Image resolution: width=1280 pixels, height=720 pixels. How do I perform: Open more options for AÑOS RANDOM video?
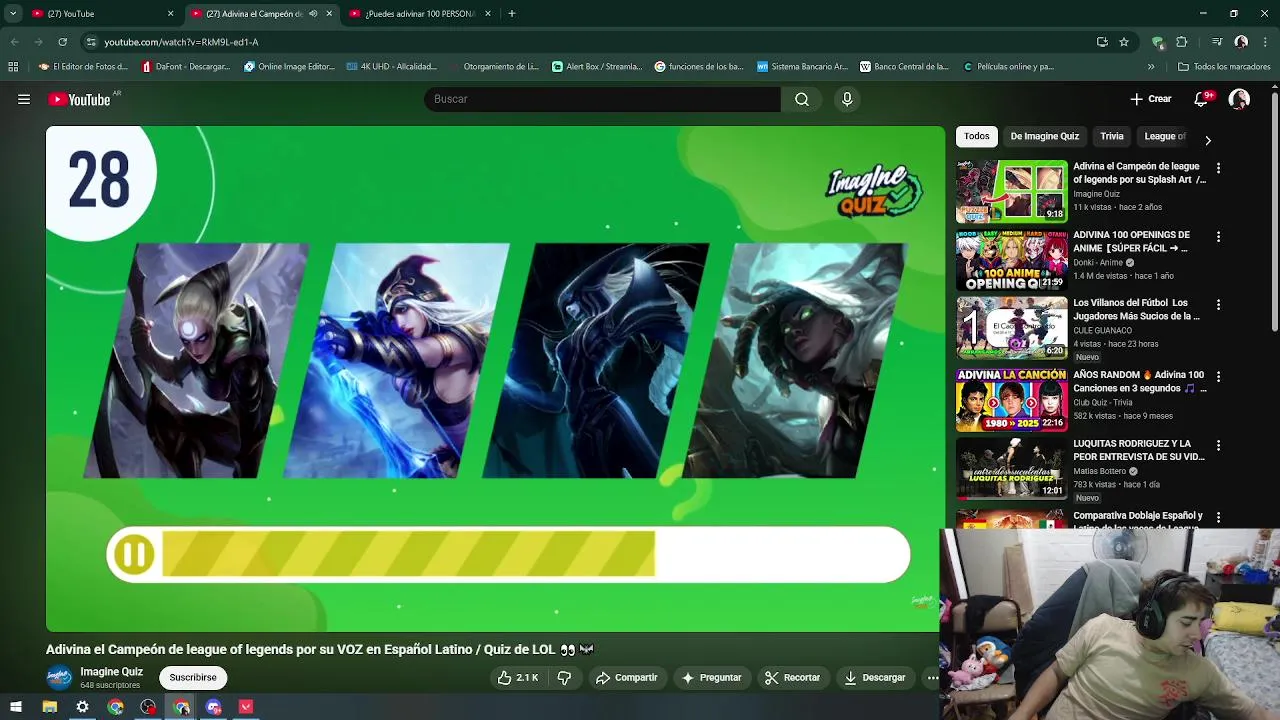point(1218,377)
